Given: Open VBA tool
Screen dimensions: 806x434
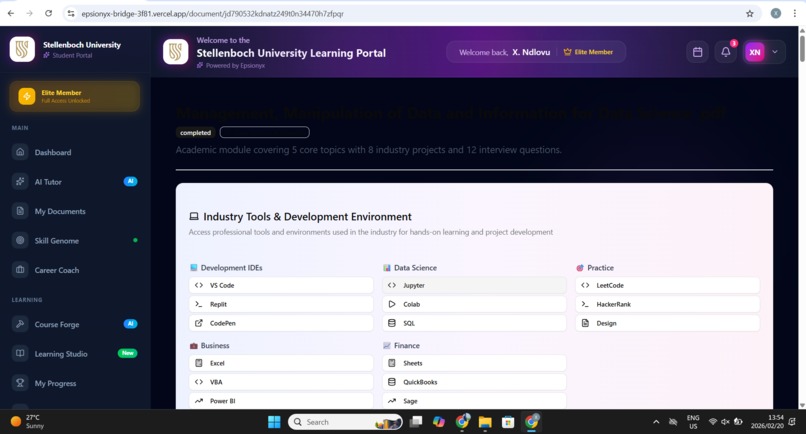Looking at the screenshot, I should pyautogui.click(x=281, y=382).
